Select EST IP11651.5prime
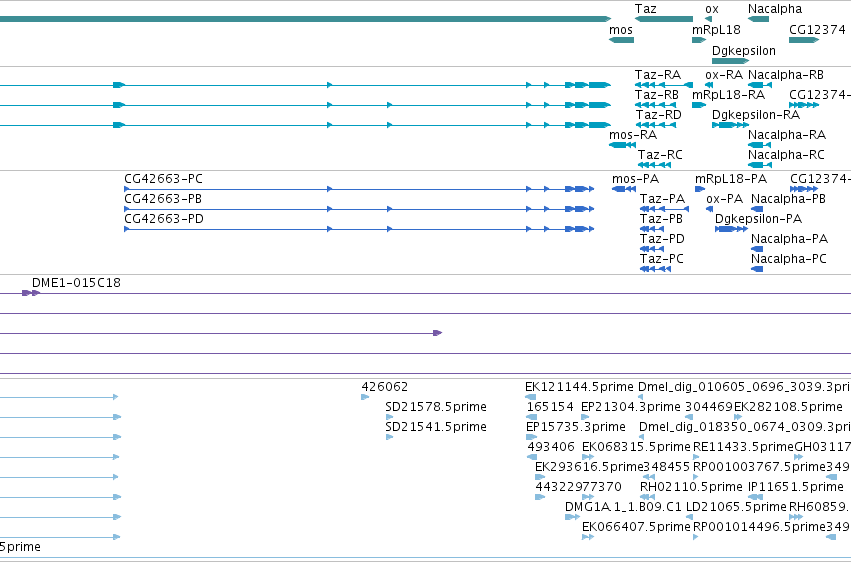Image resolution: width=851 pixels, height=562 pixels. point(796,488)
